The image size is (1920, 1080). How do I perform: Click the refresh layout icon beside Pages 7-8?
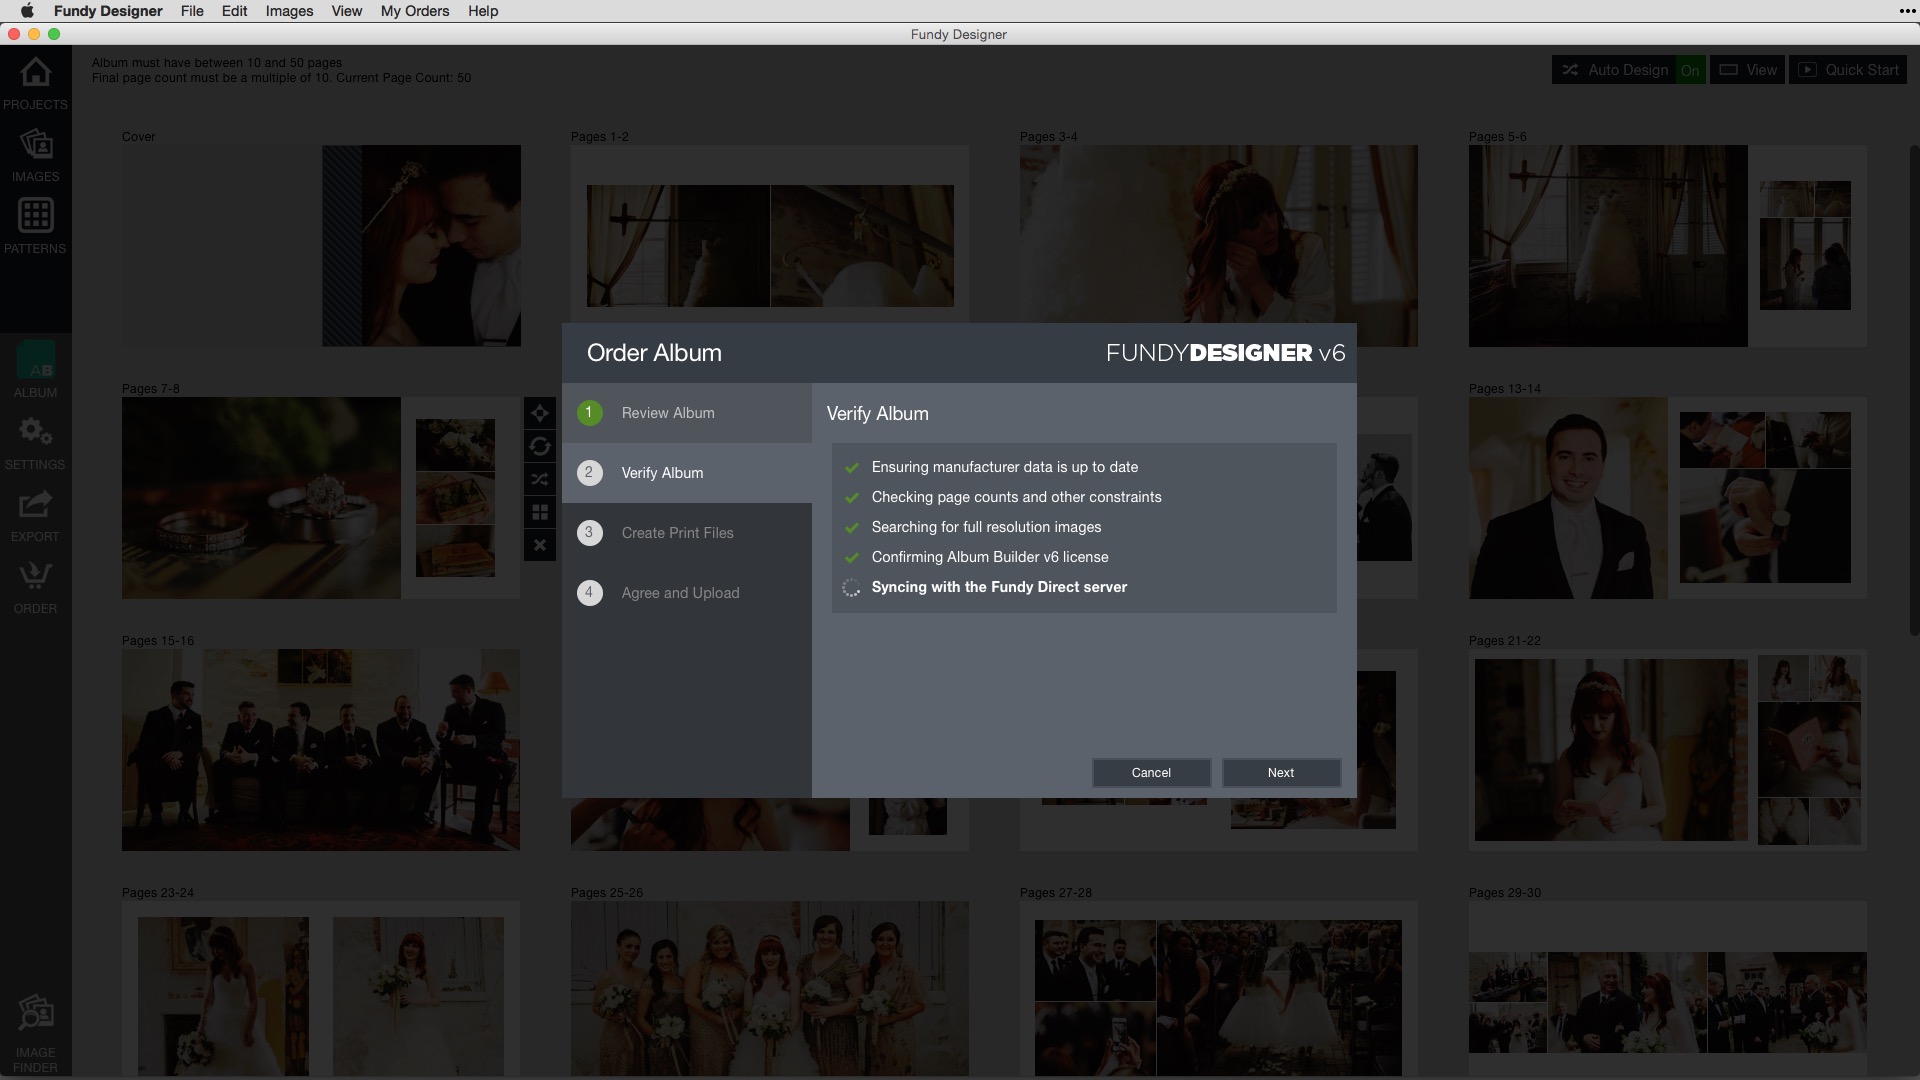pos(540,446)
